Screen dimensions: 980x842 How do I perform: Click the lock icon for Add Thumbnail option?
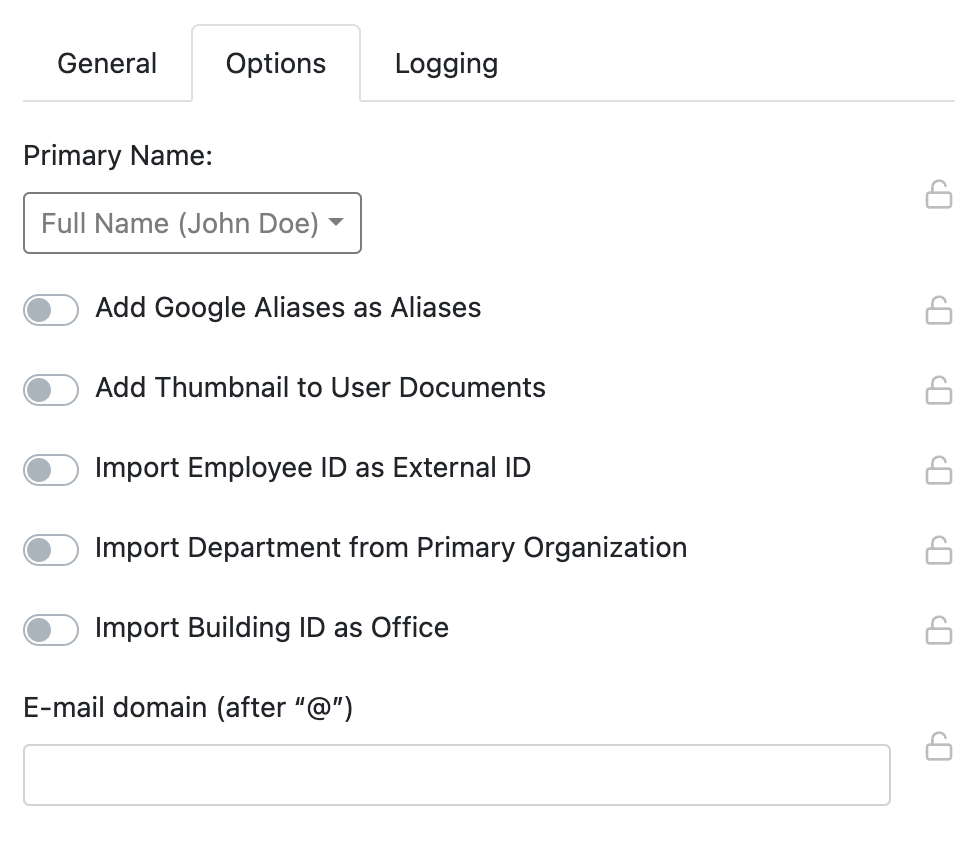click(x=939, y=390)
